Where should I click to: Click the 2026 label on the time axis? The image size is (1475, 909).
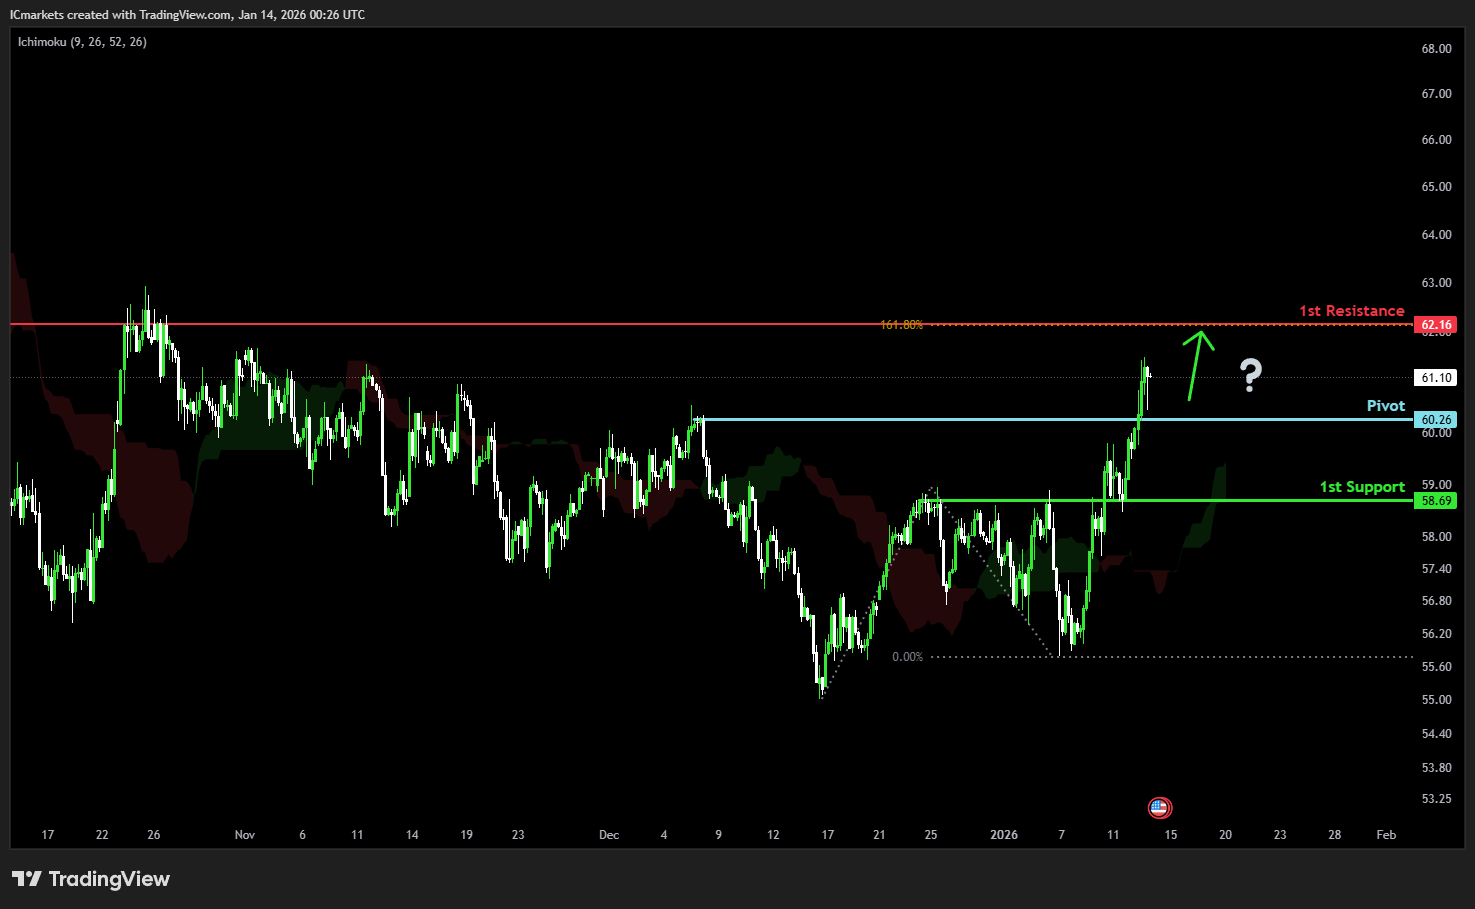1003,835
